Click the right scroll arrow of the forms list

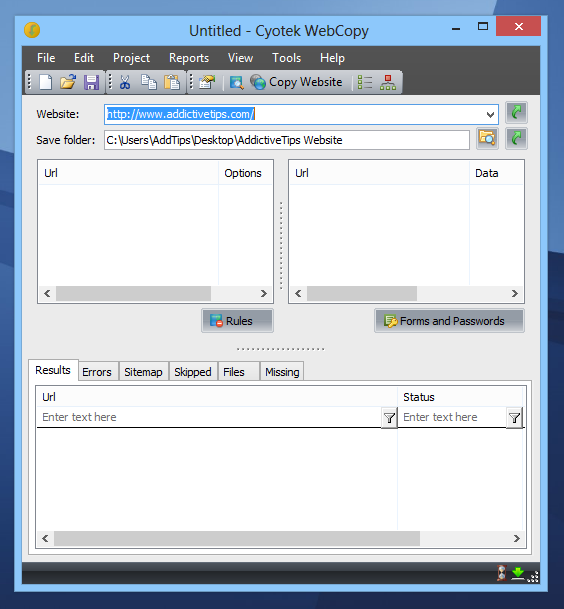(x=515, y=293)
